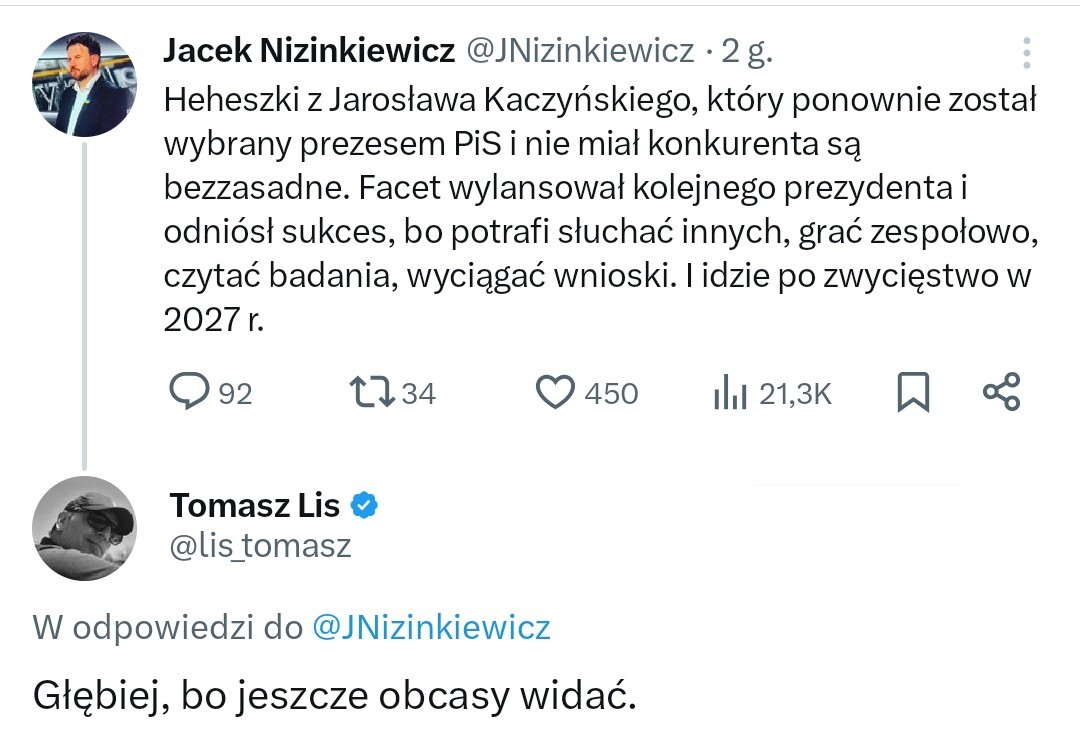The height and width of the screenshot is (733, 1080).
Task: Click Tomasz Lis's blue verified badge
Action: point(364,506)
